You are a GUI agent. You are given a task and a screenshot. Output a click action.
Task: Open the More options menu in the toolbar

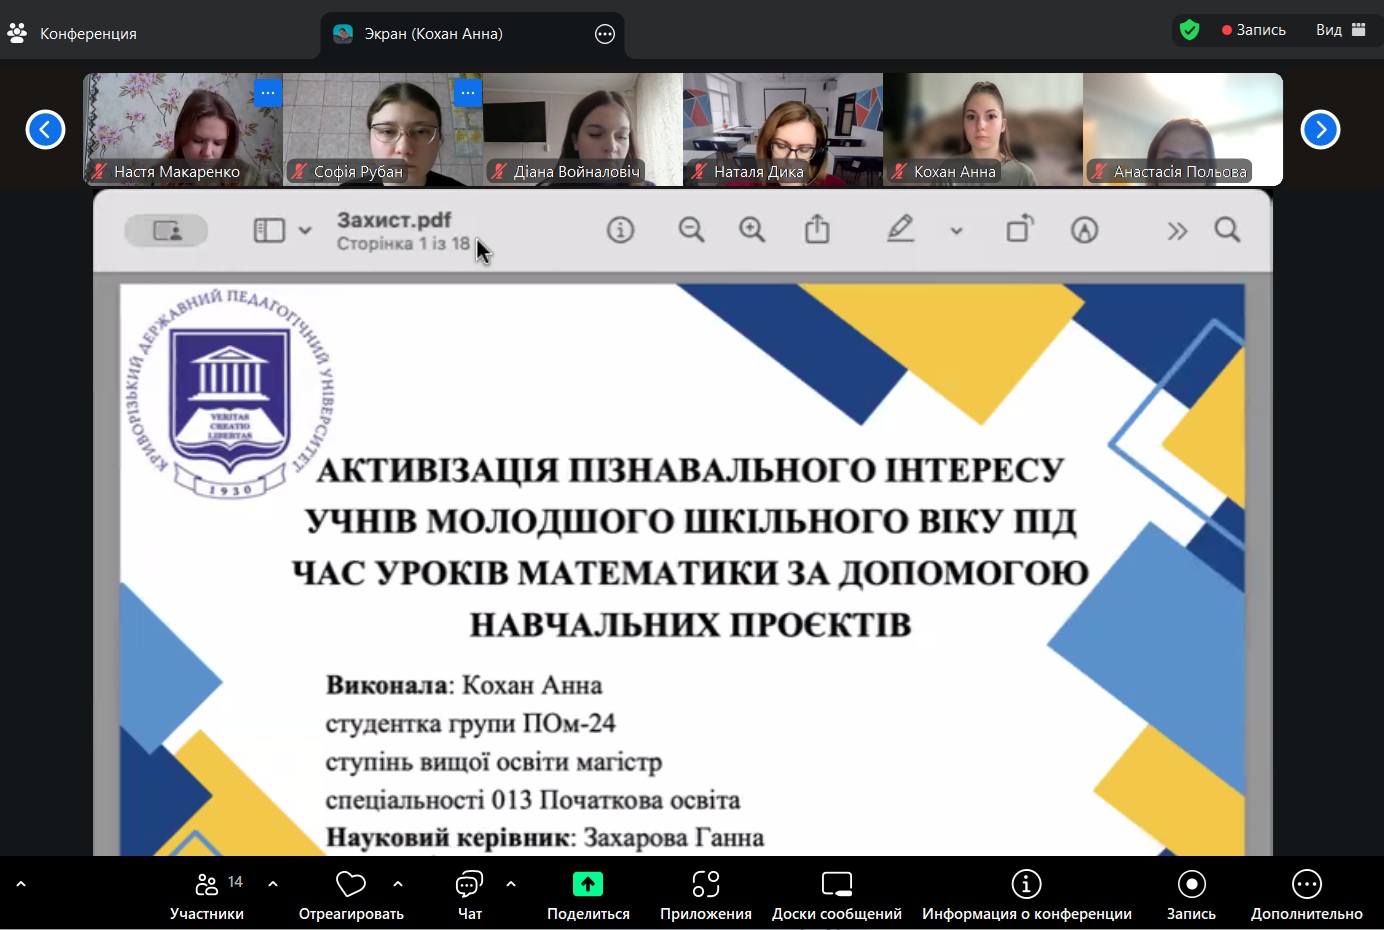1306,895
